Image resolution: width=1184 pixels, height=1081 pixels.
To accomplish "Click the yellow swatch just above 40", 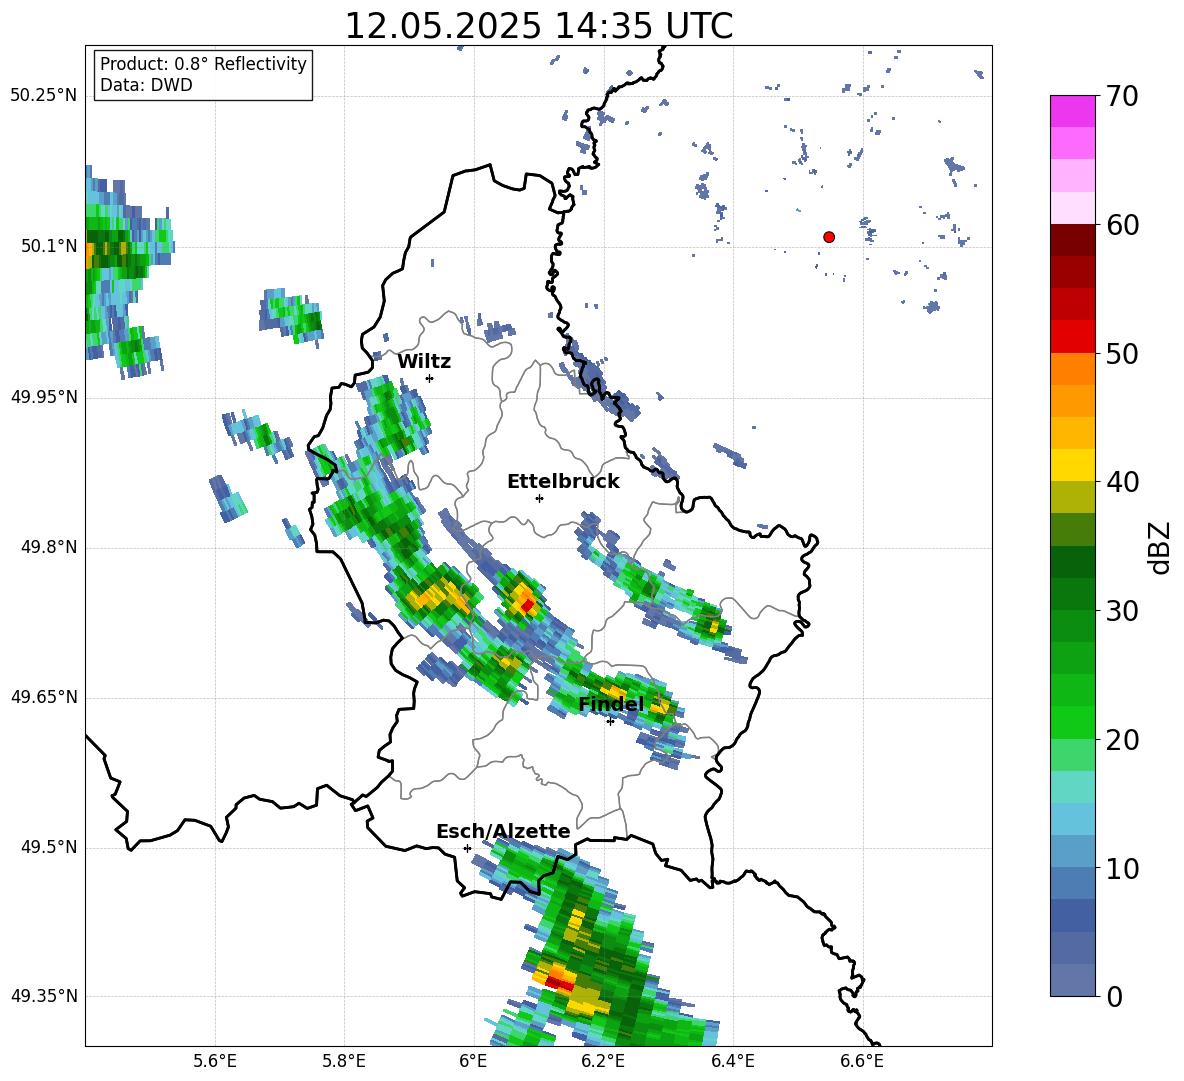I will [1072, 465].
